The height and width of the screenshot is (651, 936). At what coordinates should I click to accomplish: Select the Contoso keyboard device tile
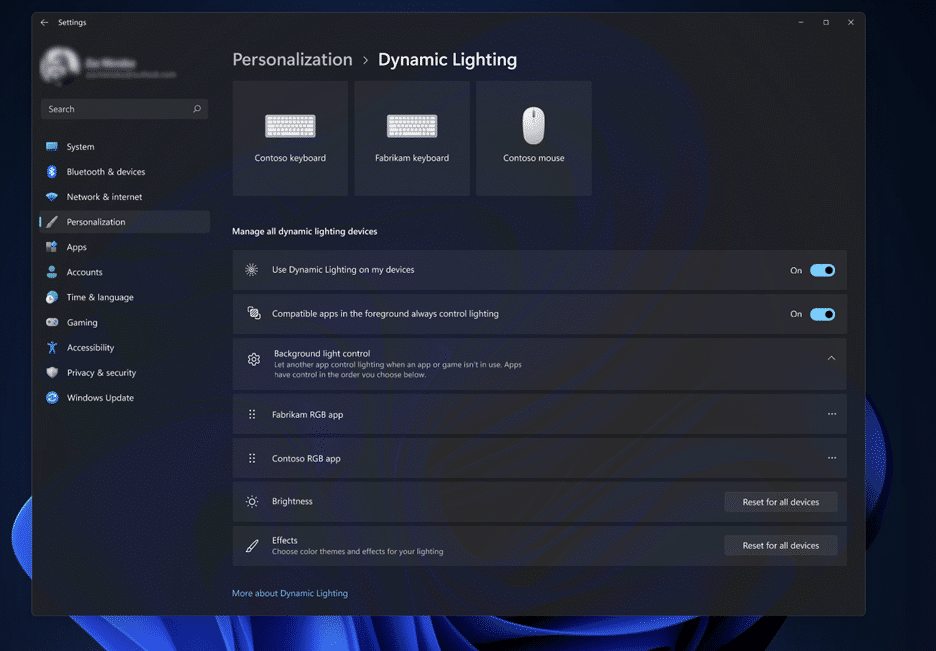[x=290, y=138]
